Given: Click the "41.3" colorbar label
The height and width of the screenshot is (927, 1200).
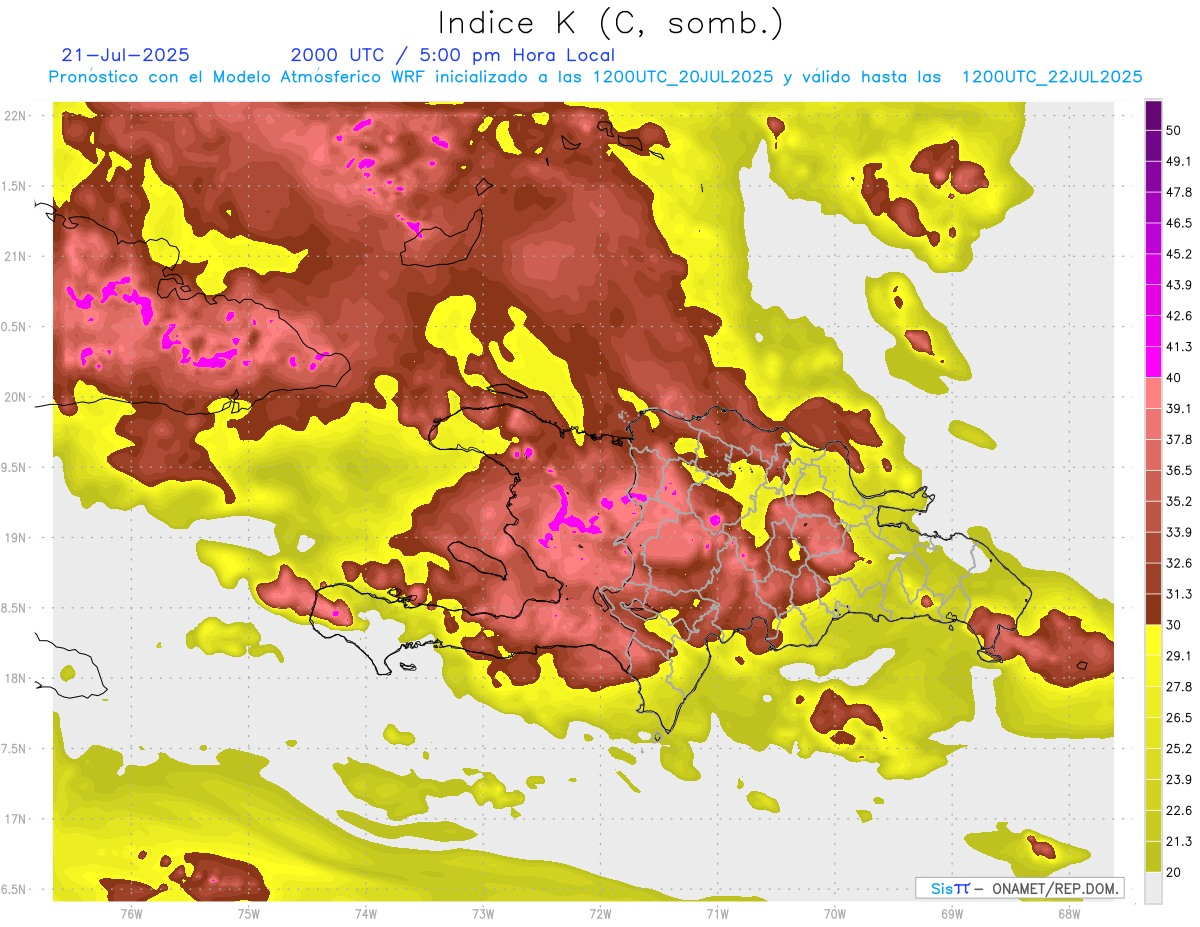Looking at the screenshot, I should [x=1179, y=347].
